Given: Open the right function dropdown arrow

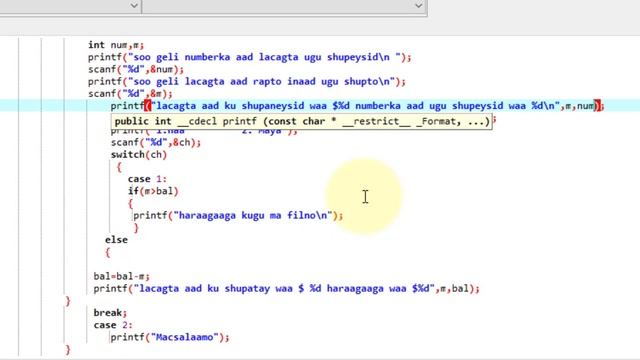Looking at the screenshot, I should [418, 6].
